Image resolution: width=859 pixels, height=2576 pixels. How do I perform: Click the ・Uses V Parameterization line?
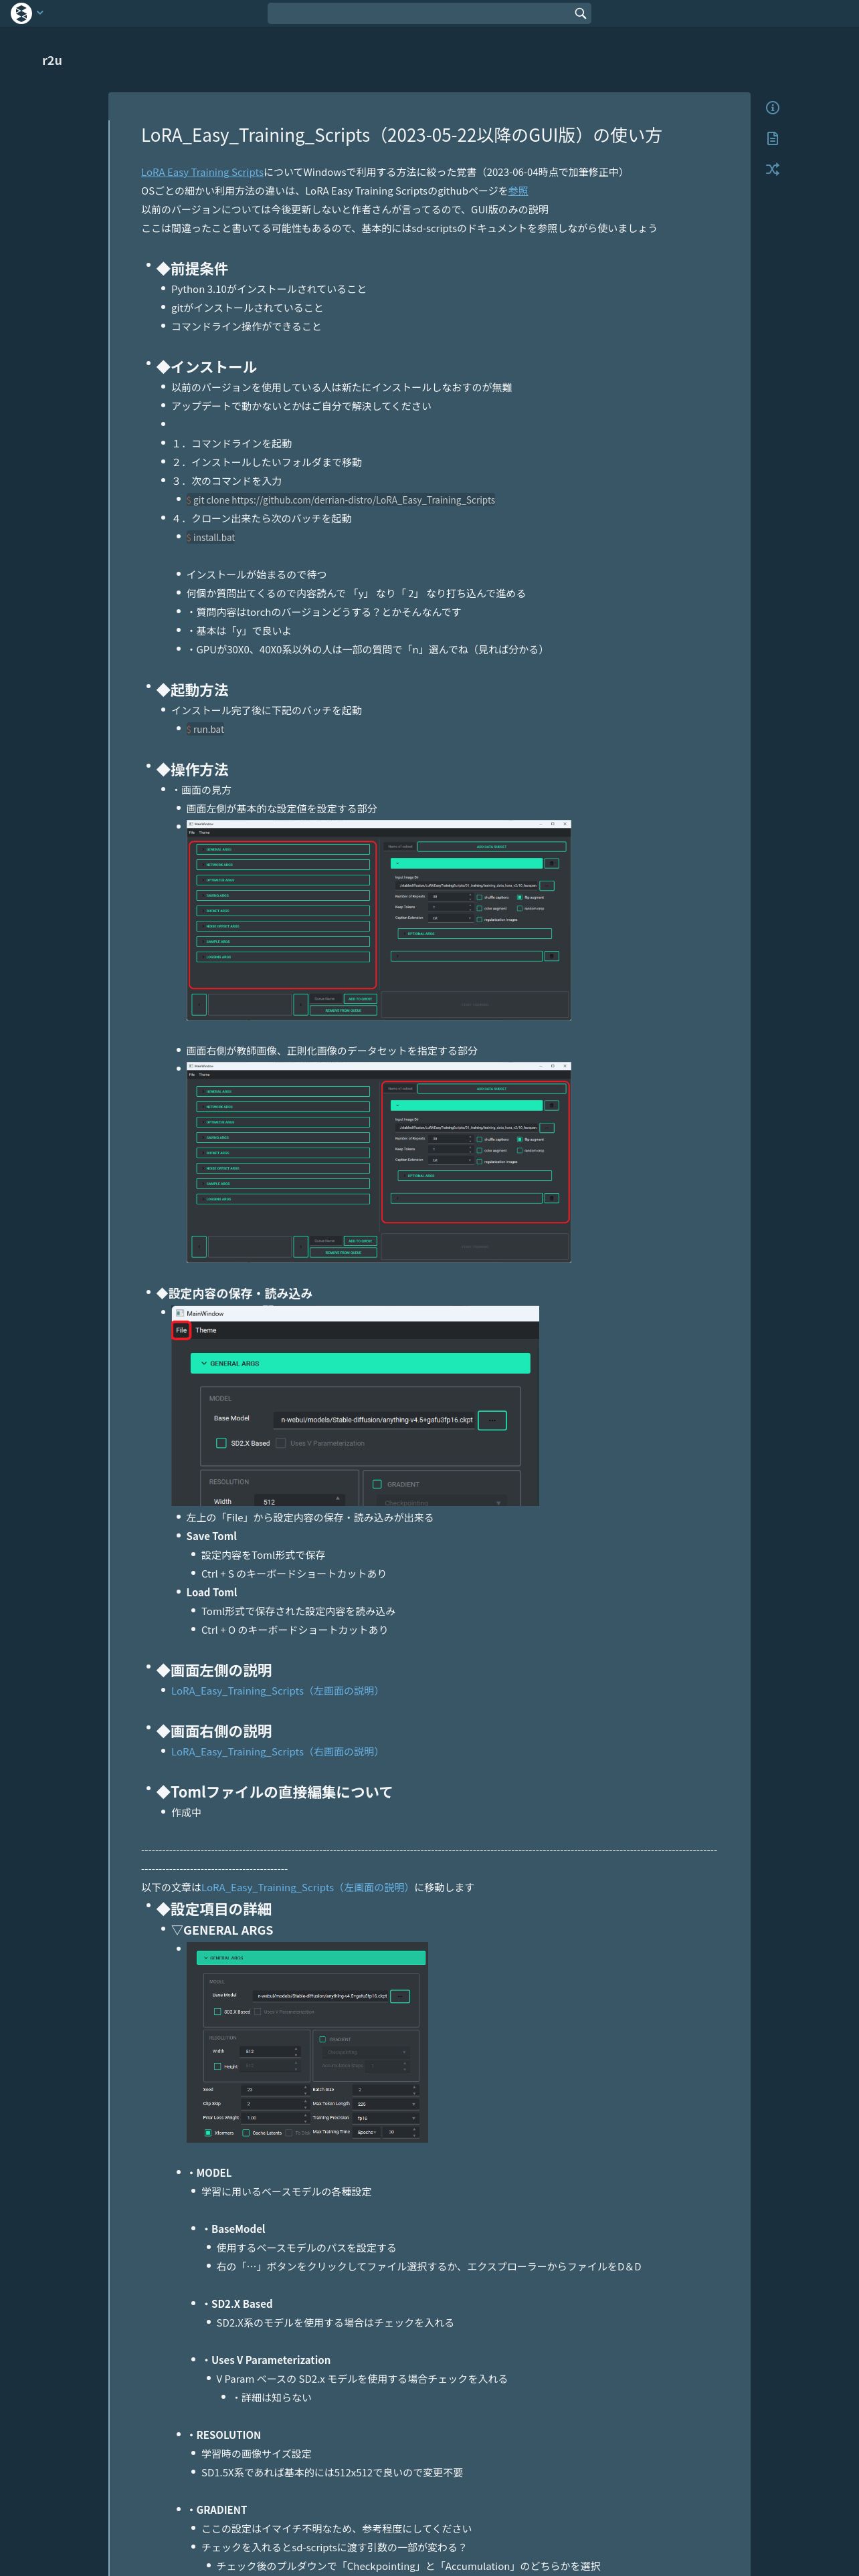tap(266, 2360)
